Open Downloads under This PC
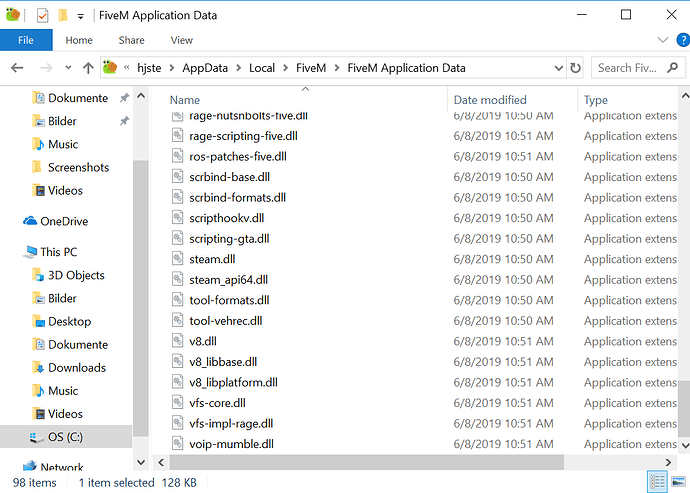This screenshot has width=690, height=493. tap(77, 368)
